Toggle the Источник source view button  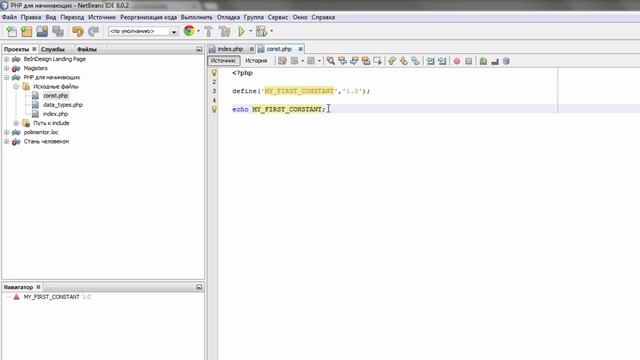[224, 61]
